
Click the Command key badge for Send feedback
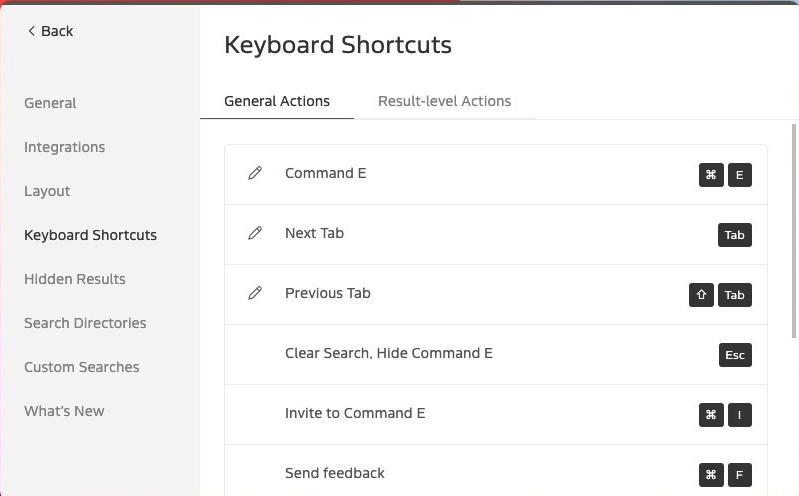(x=711, y=475)
